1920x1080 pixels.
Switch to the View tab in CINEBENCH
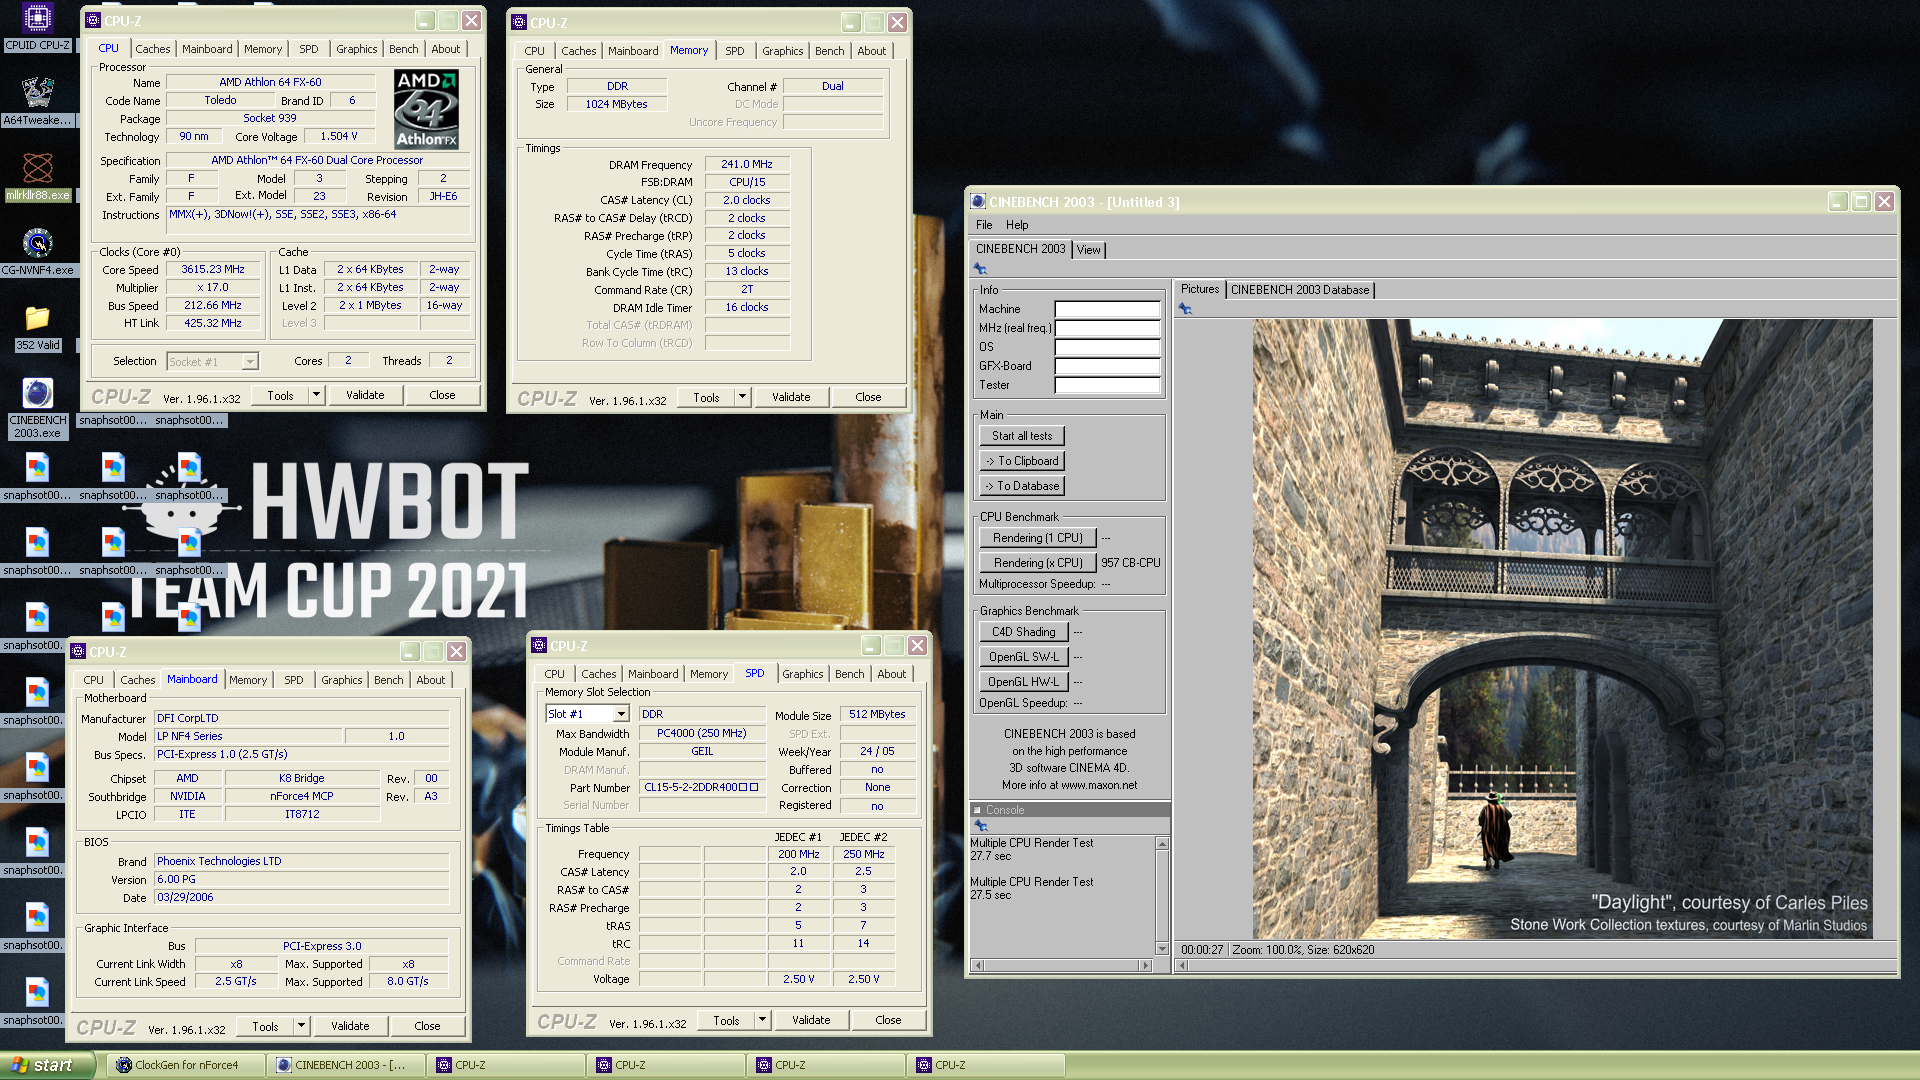1088,250
